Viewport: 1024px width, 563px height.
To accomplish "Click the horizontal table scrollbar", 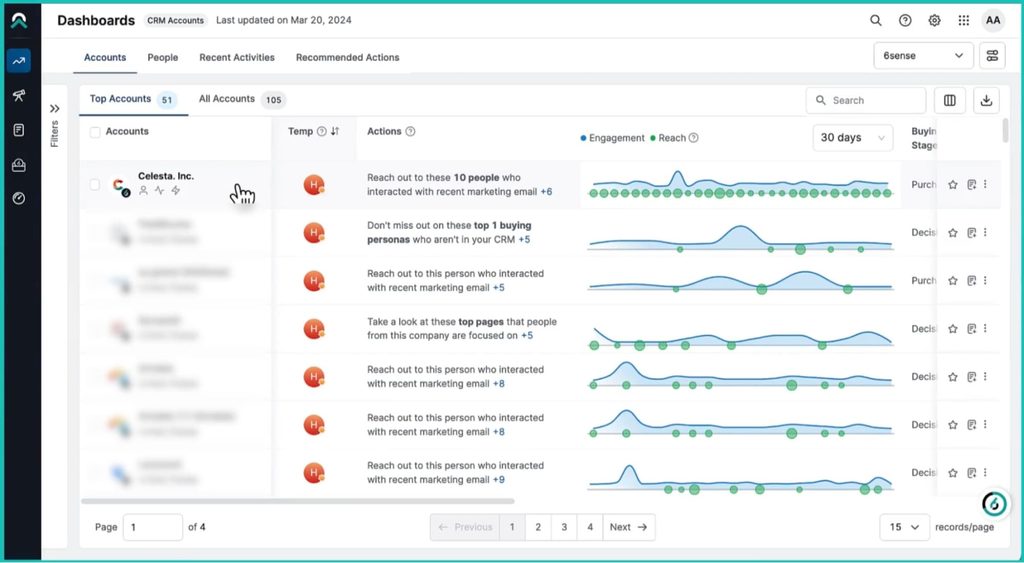I will click(x=298, y=502).
